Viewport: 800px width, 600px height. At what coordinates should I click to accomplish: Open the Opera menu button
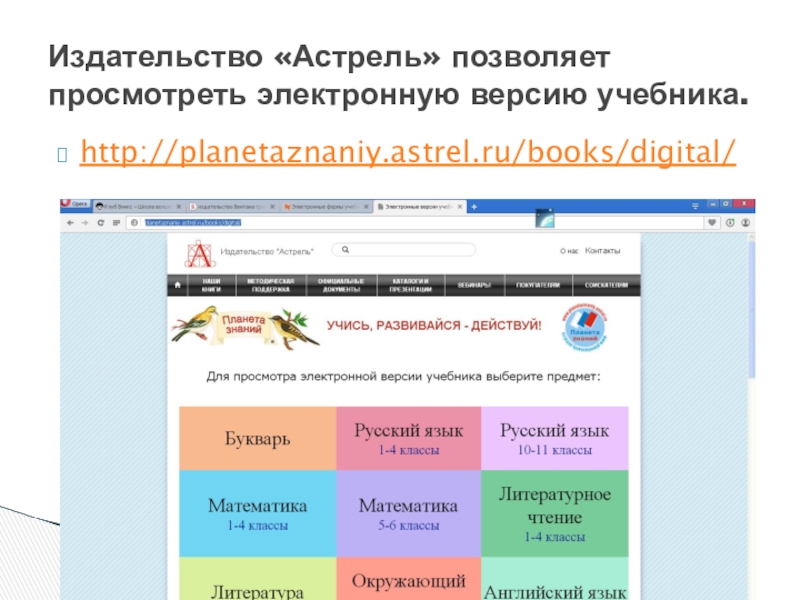point(75,204)
